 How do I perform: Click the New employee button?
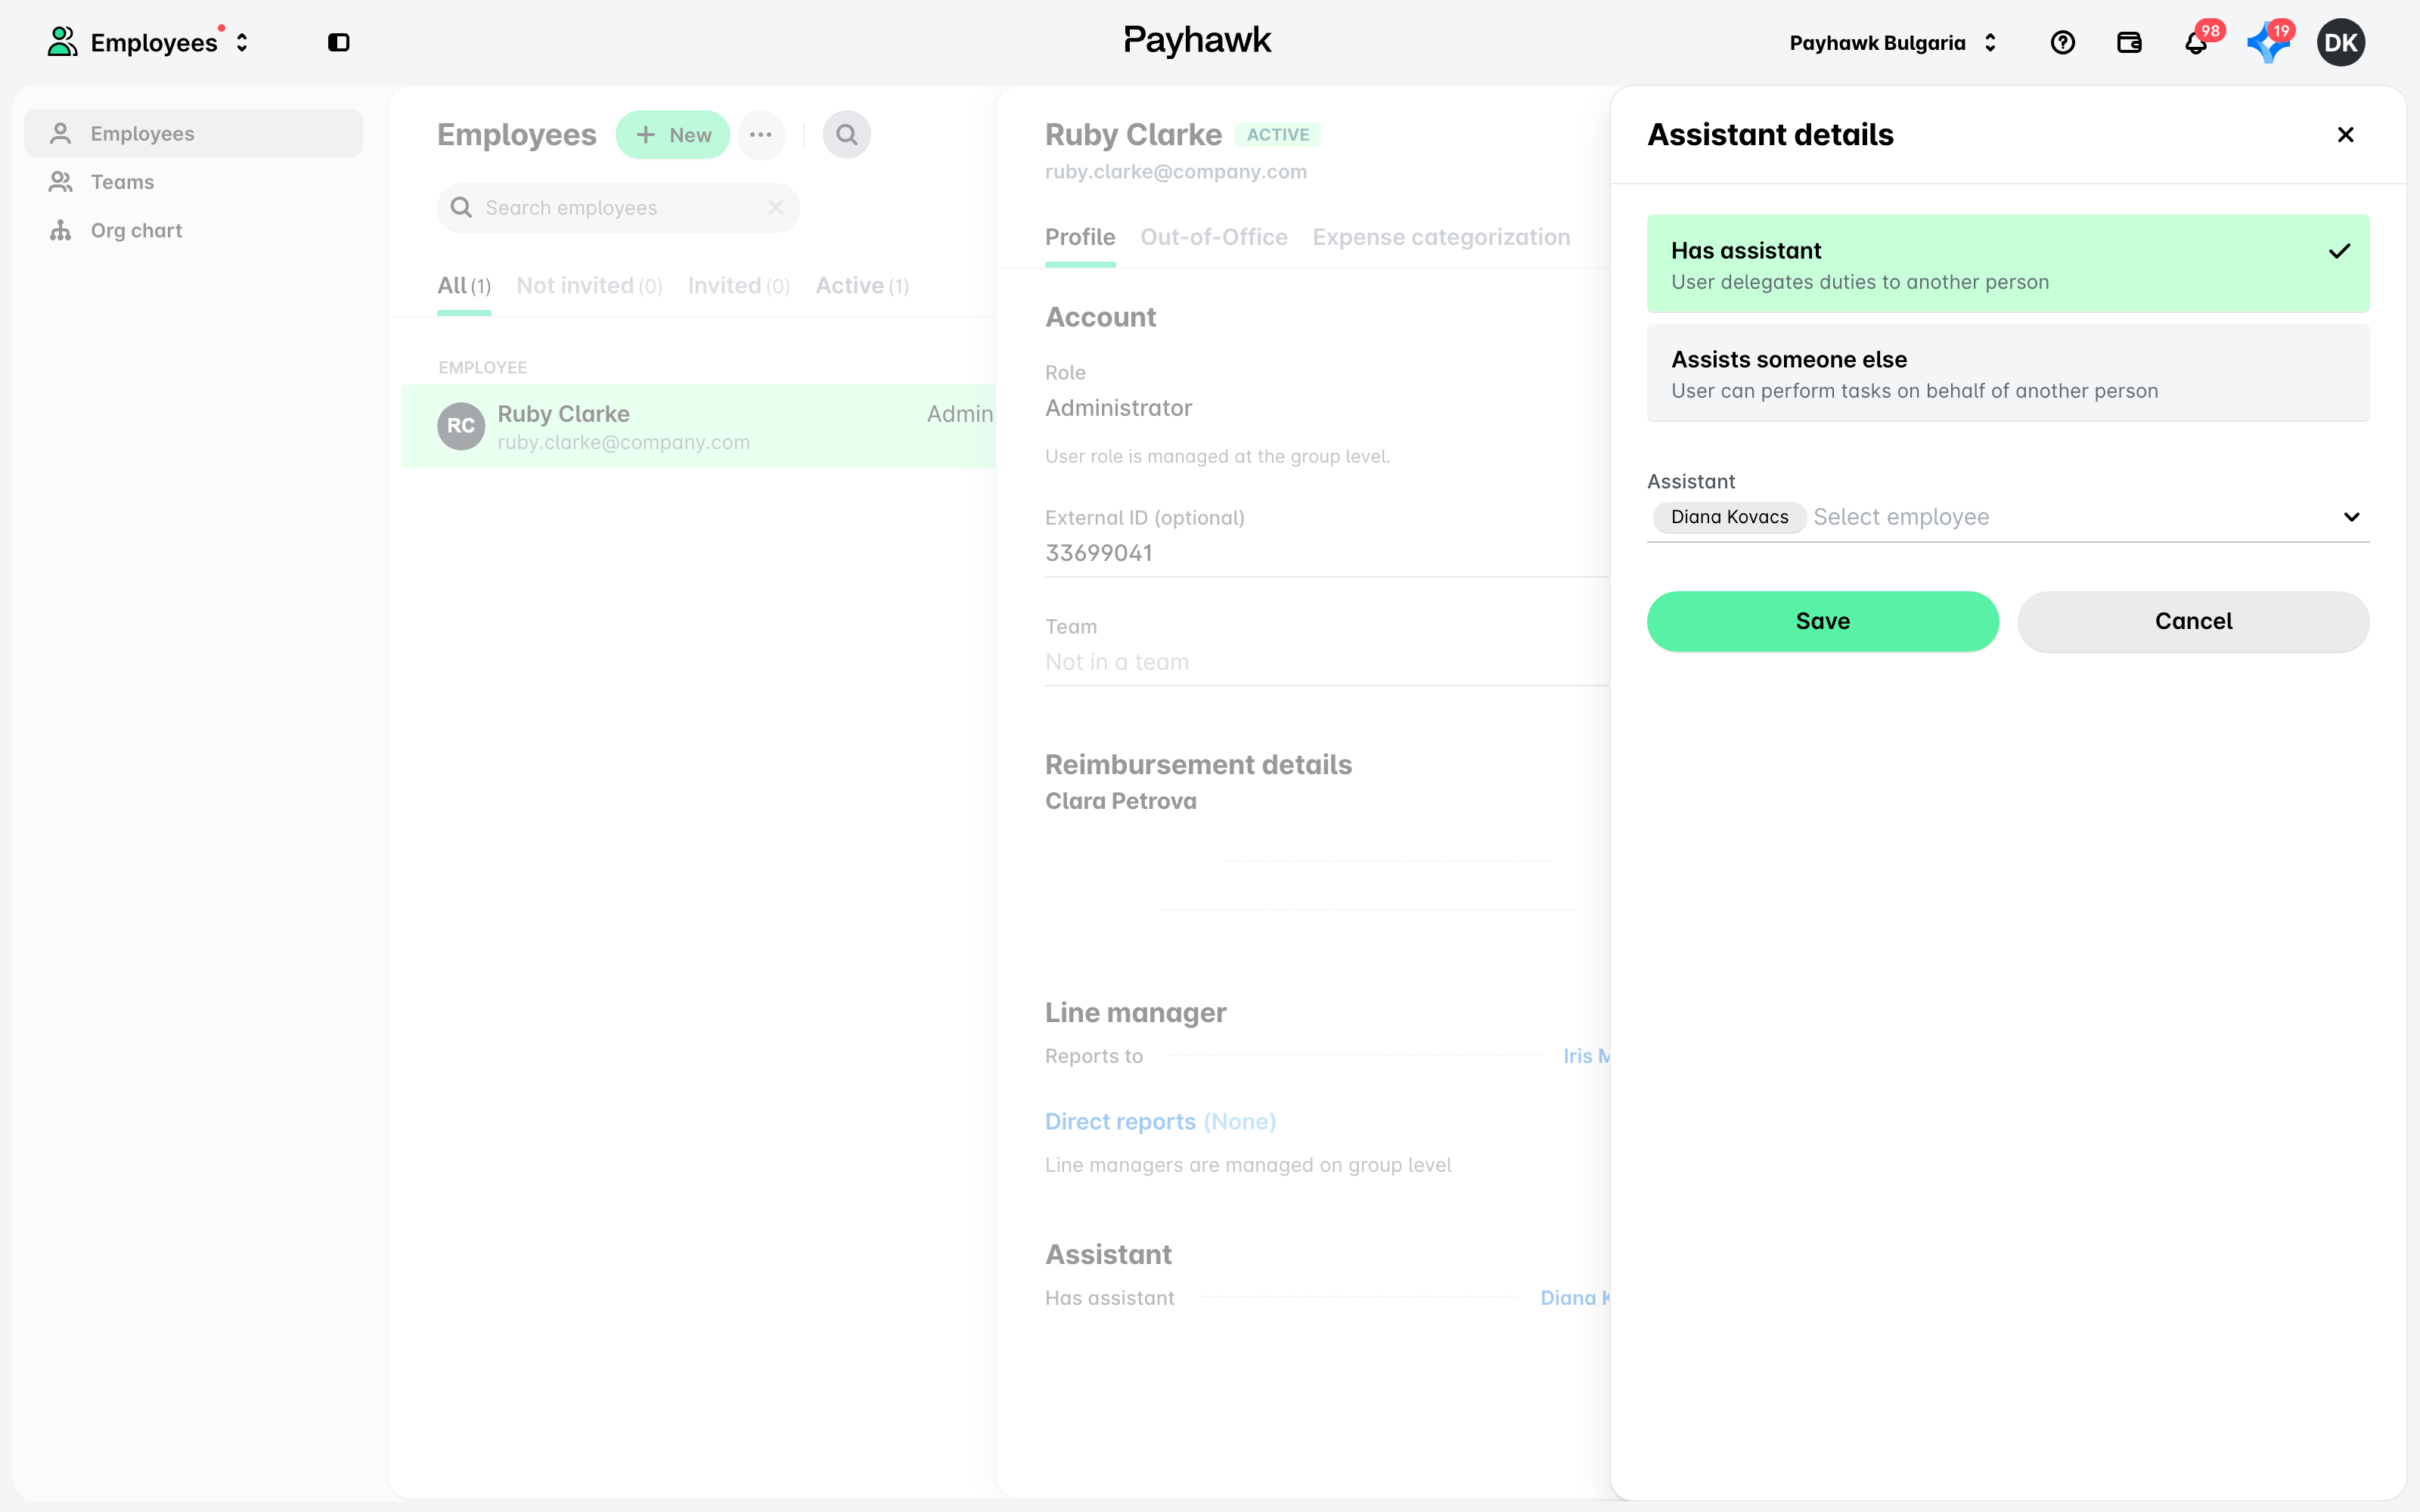[x=673, y=134]
